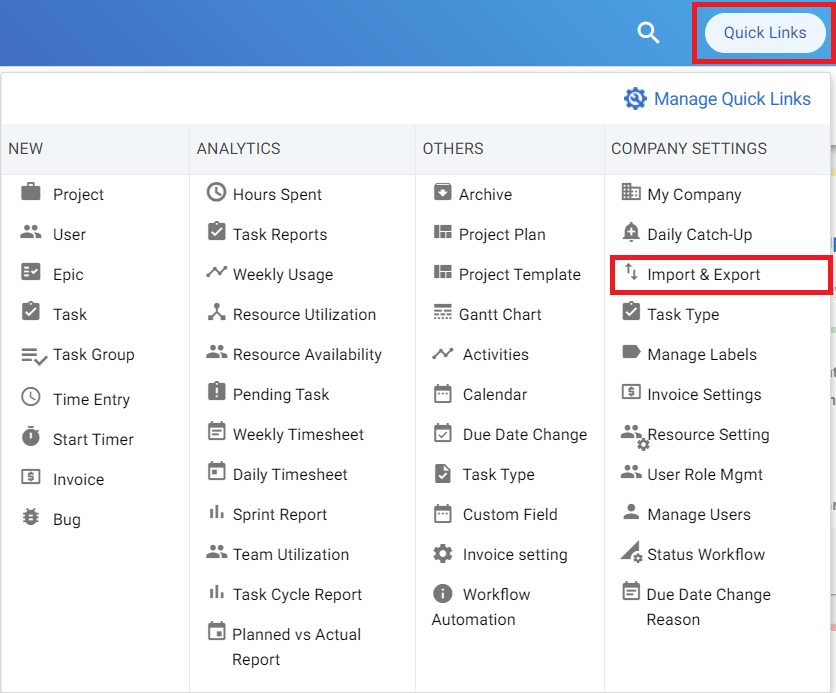Screen dimensions: 836x693
Task: Click the Bug icon
Action: click(30, 517)
